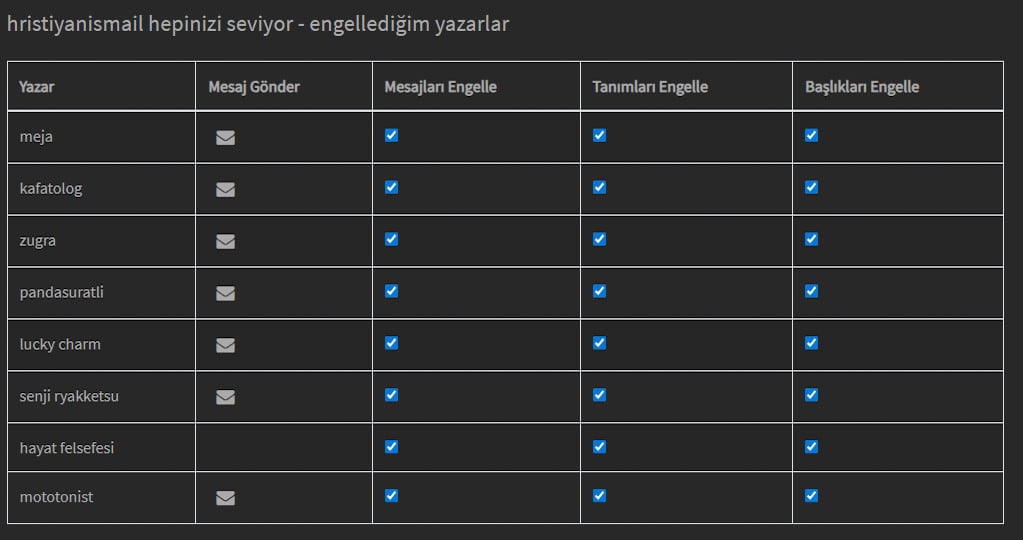1023x540 pixels.
Task: Disable Mesajları Engelle for hayat felsefesi
Action: coord(391,446)
